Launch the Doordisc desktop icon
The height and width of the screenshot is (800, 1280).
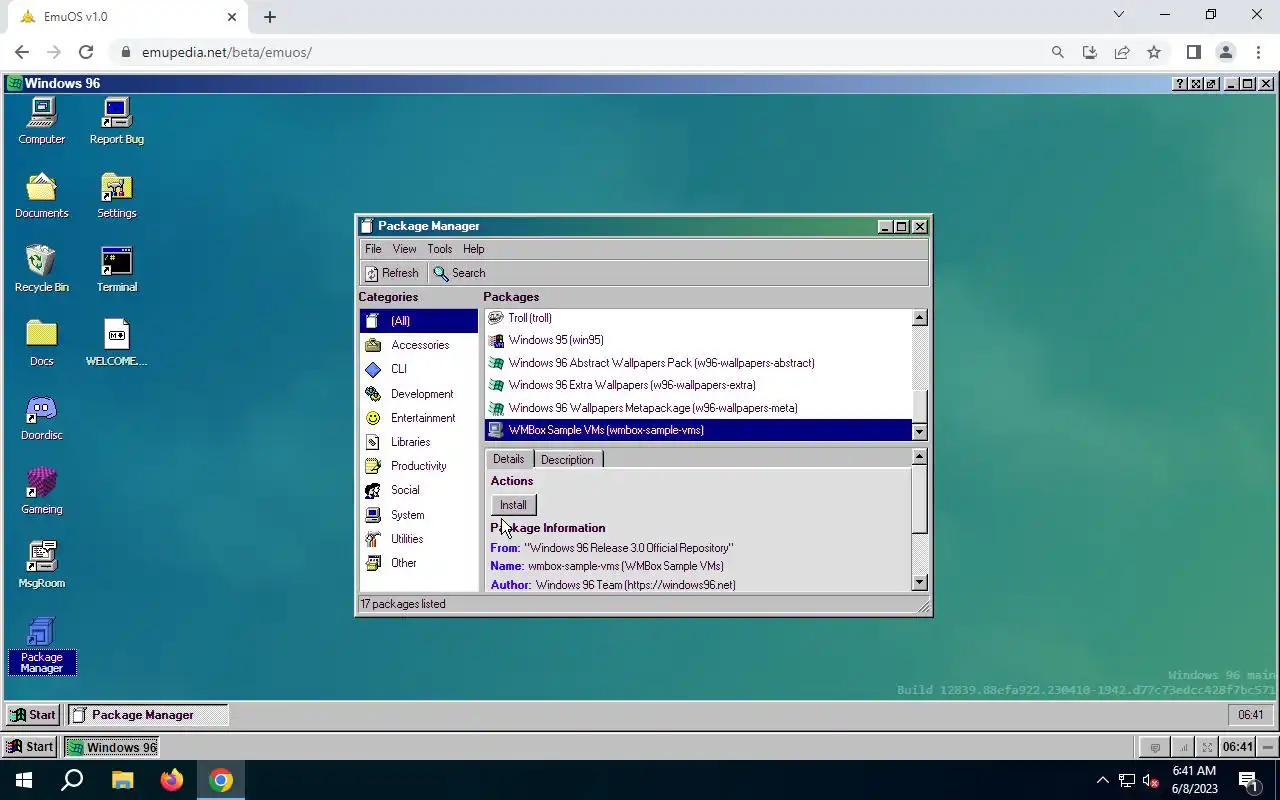[x=42, y=417]
